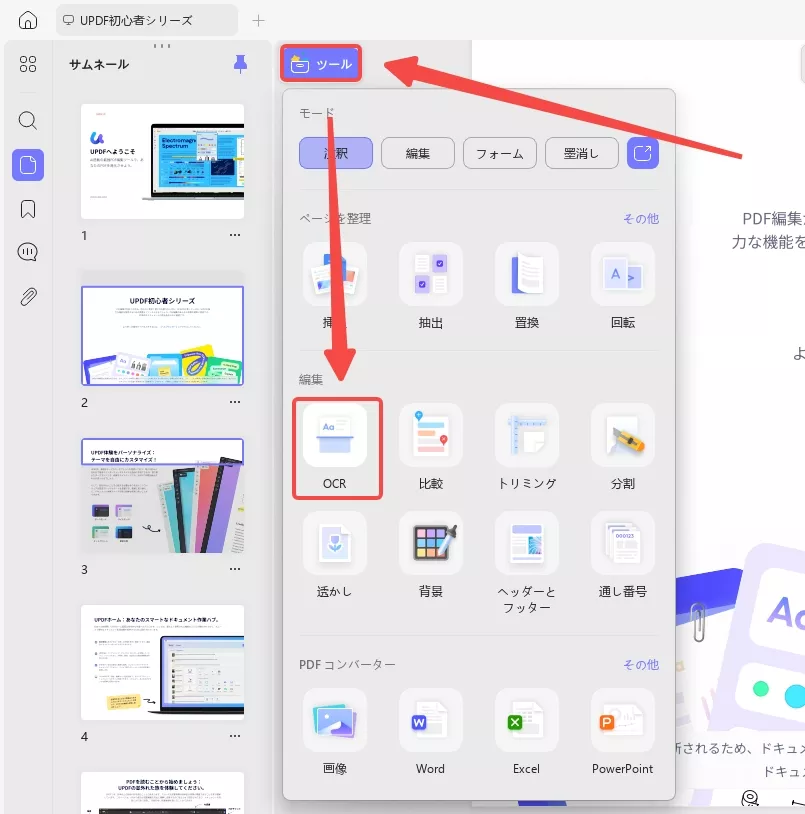The image size is (805, 814).
Task: Choose the 抽出 extract pages tool
Action: click(x=431, y=286)
